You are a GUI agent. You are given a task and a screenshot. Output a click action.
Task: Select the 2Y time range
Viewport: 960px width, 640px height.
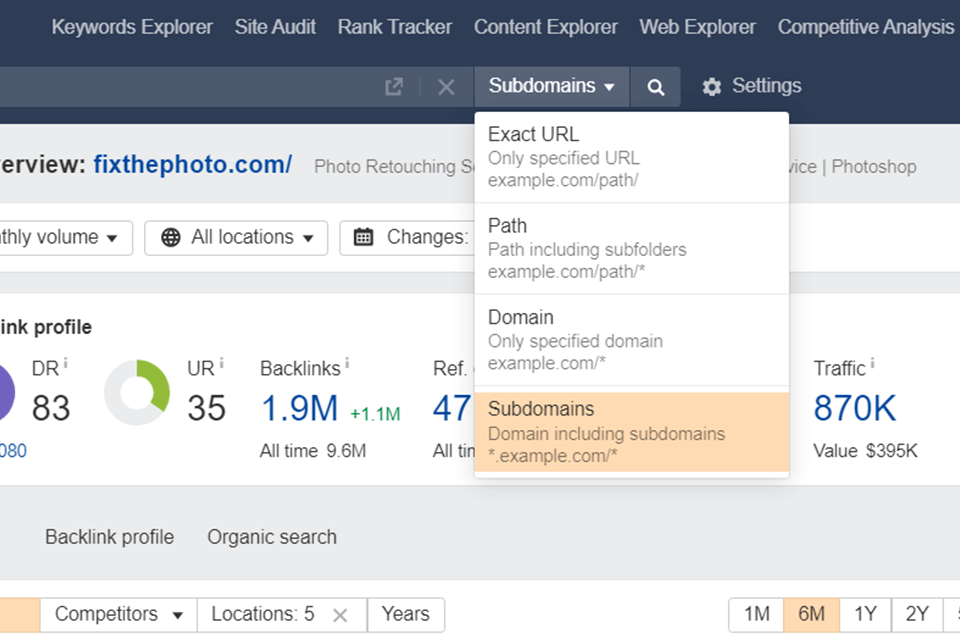click(917, 614)
